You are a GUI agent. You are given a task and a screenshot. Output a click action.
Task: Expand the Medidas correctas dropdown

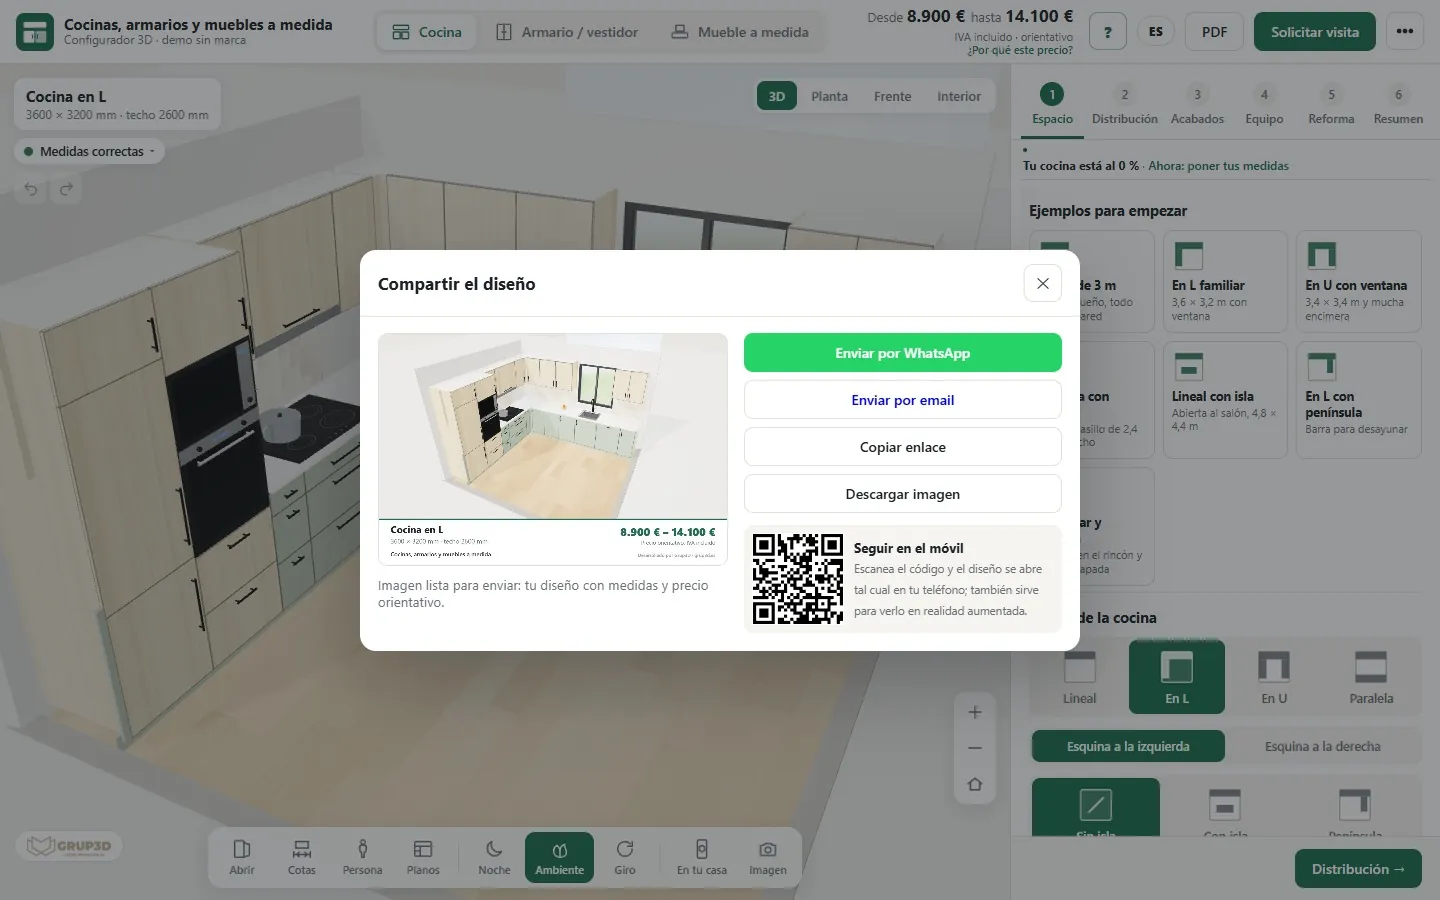pyautogui.click(x=90, y=152)
